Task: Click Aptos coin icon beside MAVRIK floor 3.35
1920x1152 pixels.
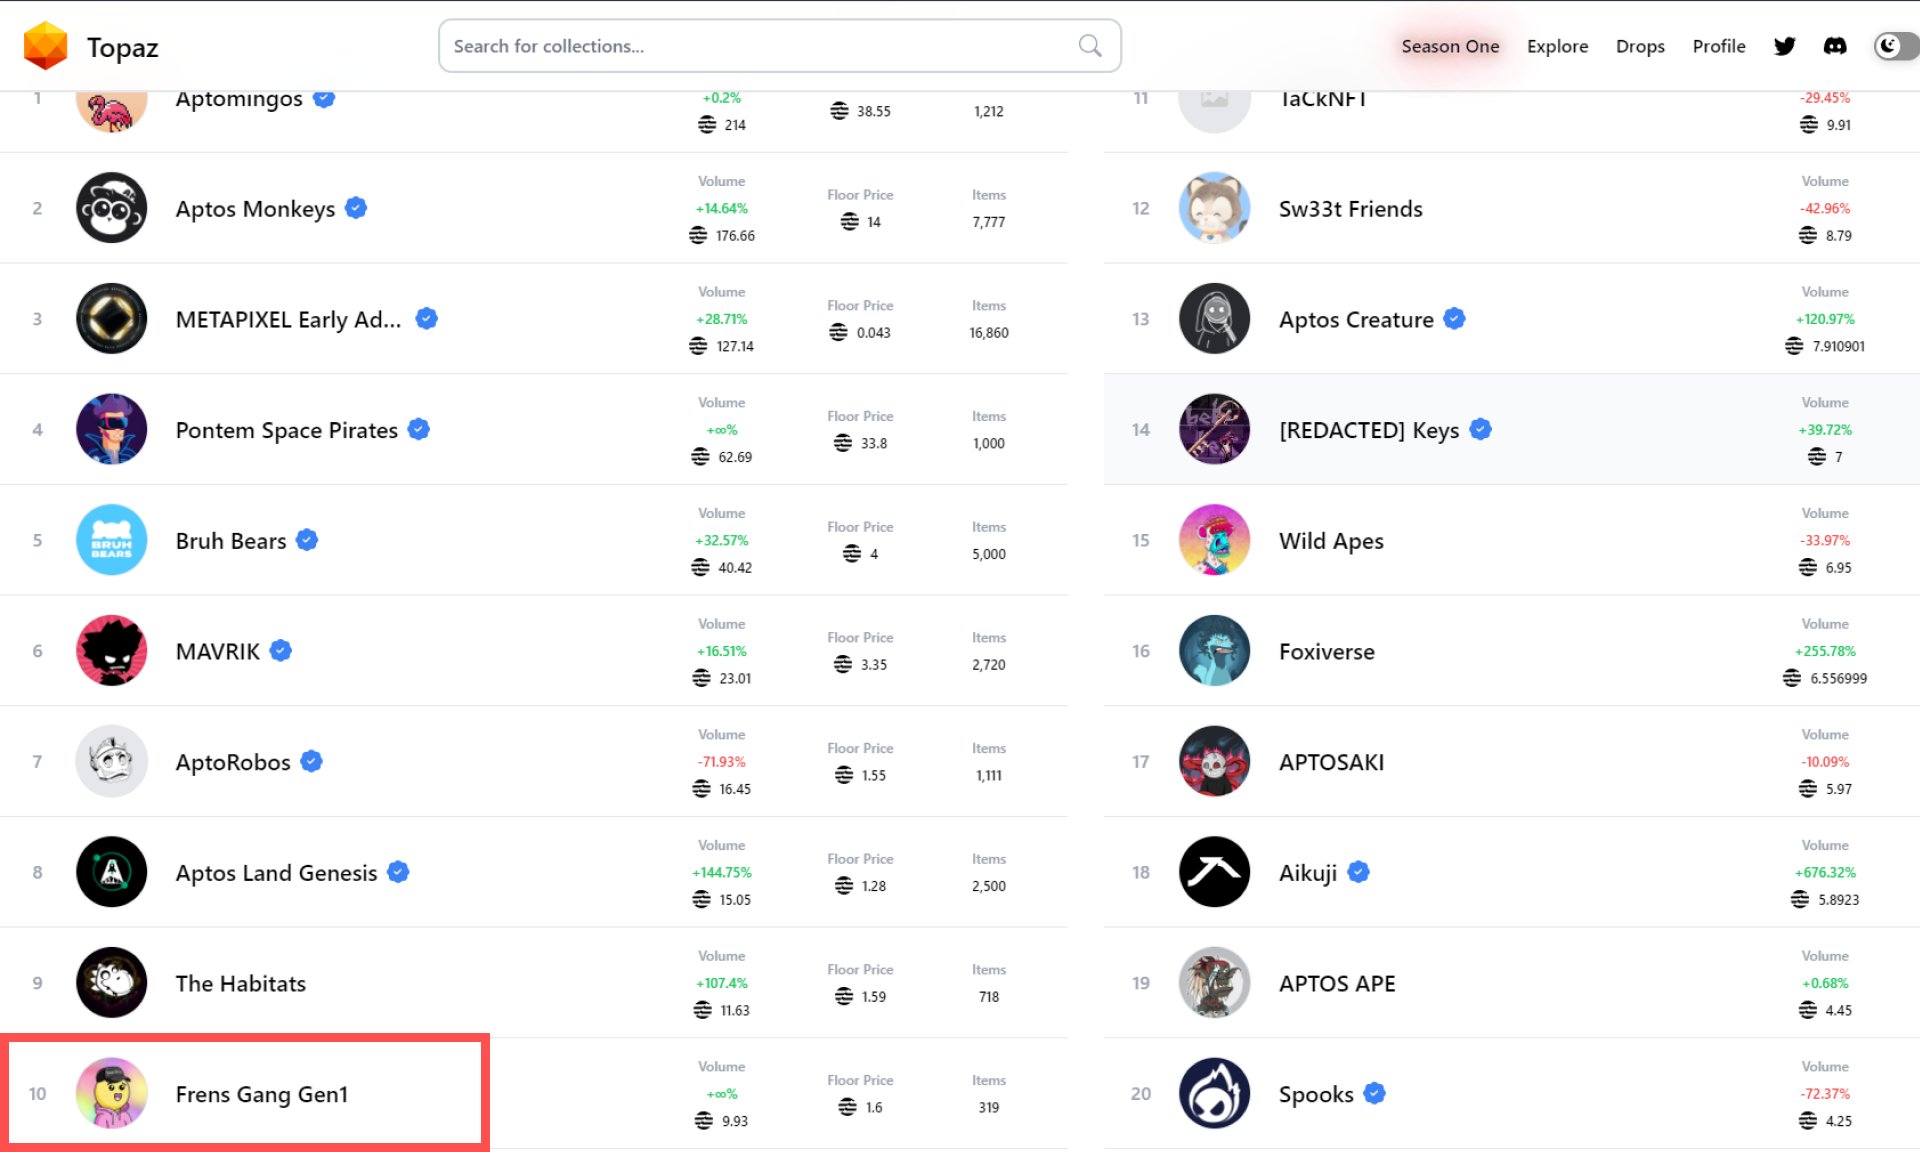Action: pos(843,664)
